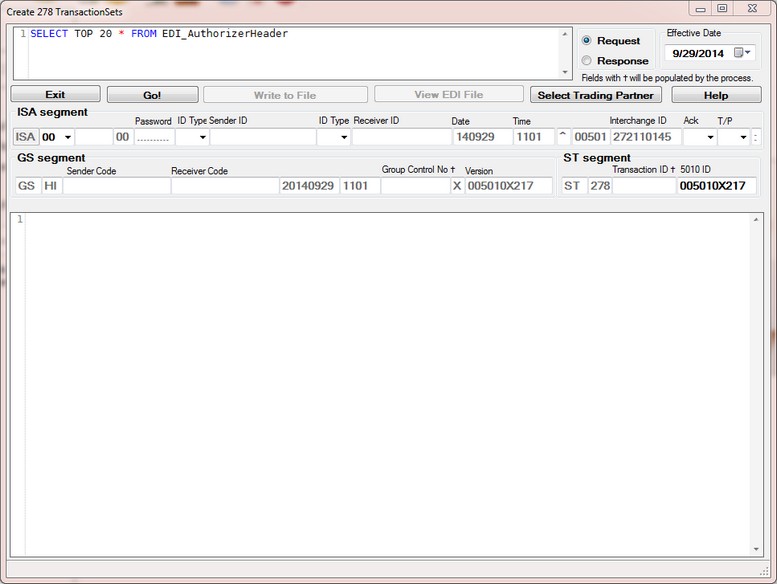This screenshot has width=777, height=584.
Task: Click the GS Receiver Code field
Action: (x=224, y=186)
